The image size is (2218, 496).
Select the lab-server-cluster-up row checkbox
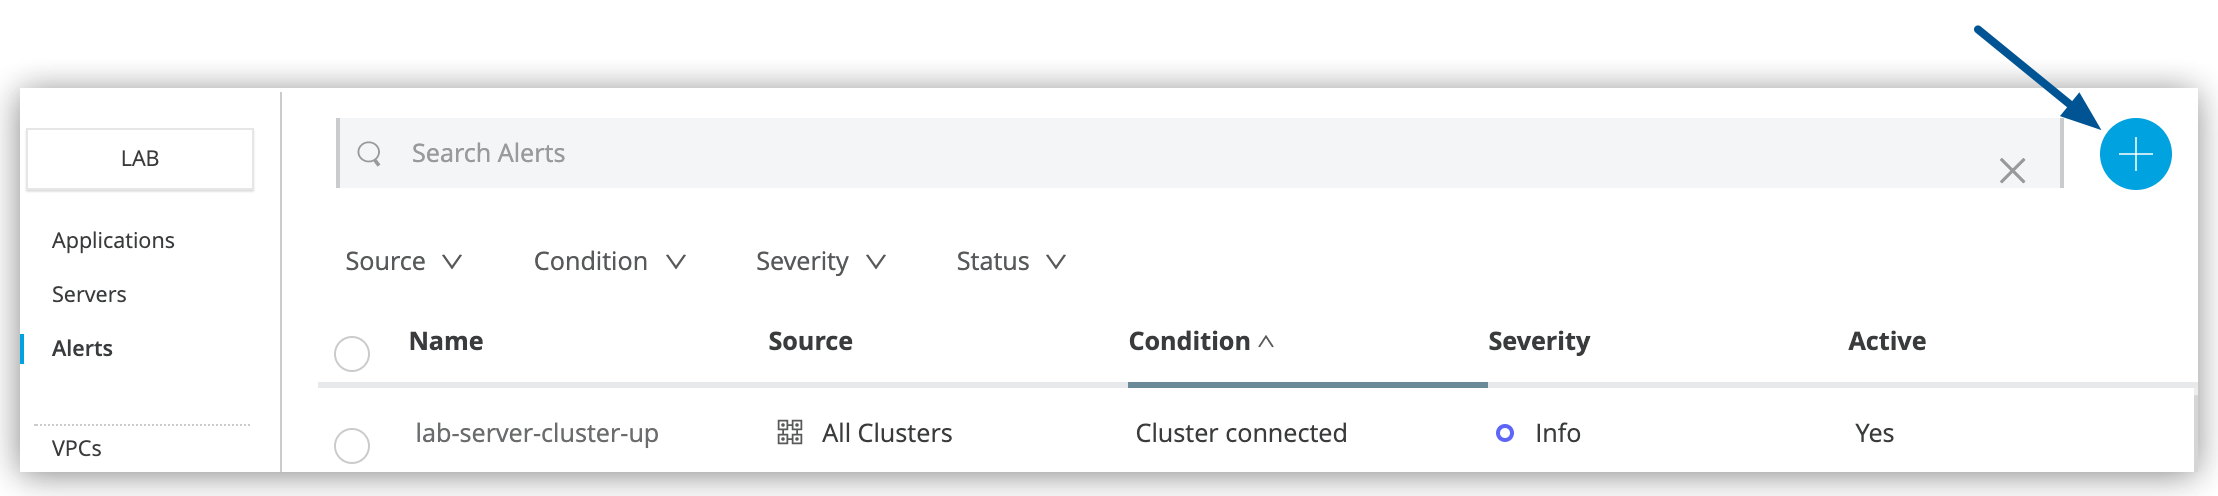tap(352, 445)
